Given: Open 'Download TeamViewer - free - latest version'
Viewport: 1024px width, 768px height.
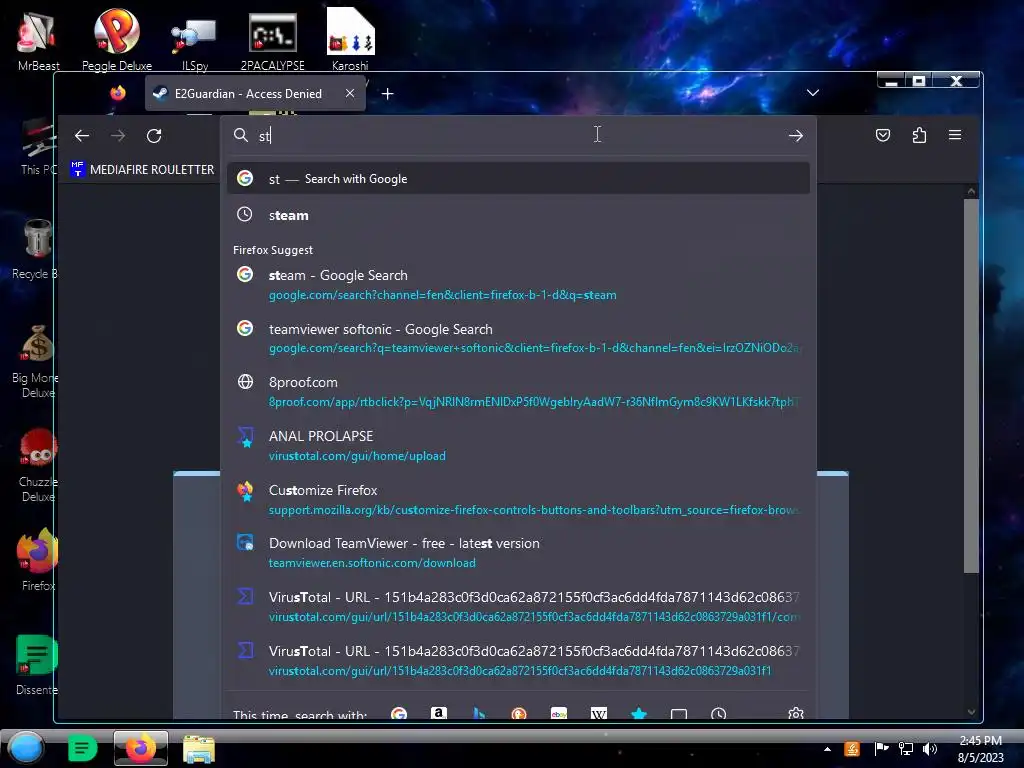Looking at the screenshot, I should coord(518,552).
